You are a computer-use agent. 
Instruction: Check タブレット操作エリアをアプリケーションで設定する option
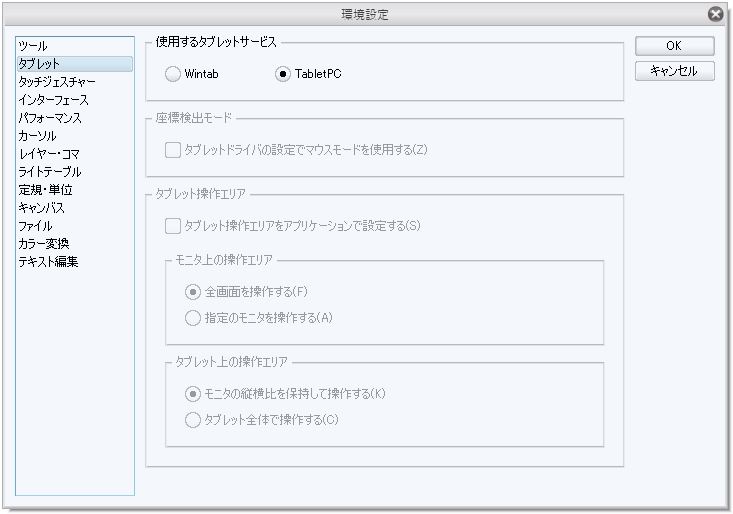coord(172,226)
